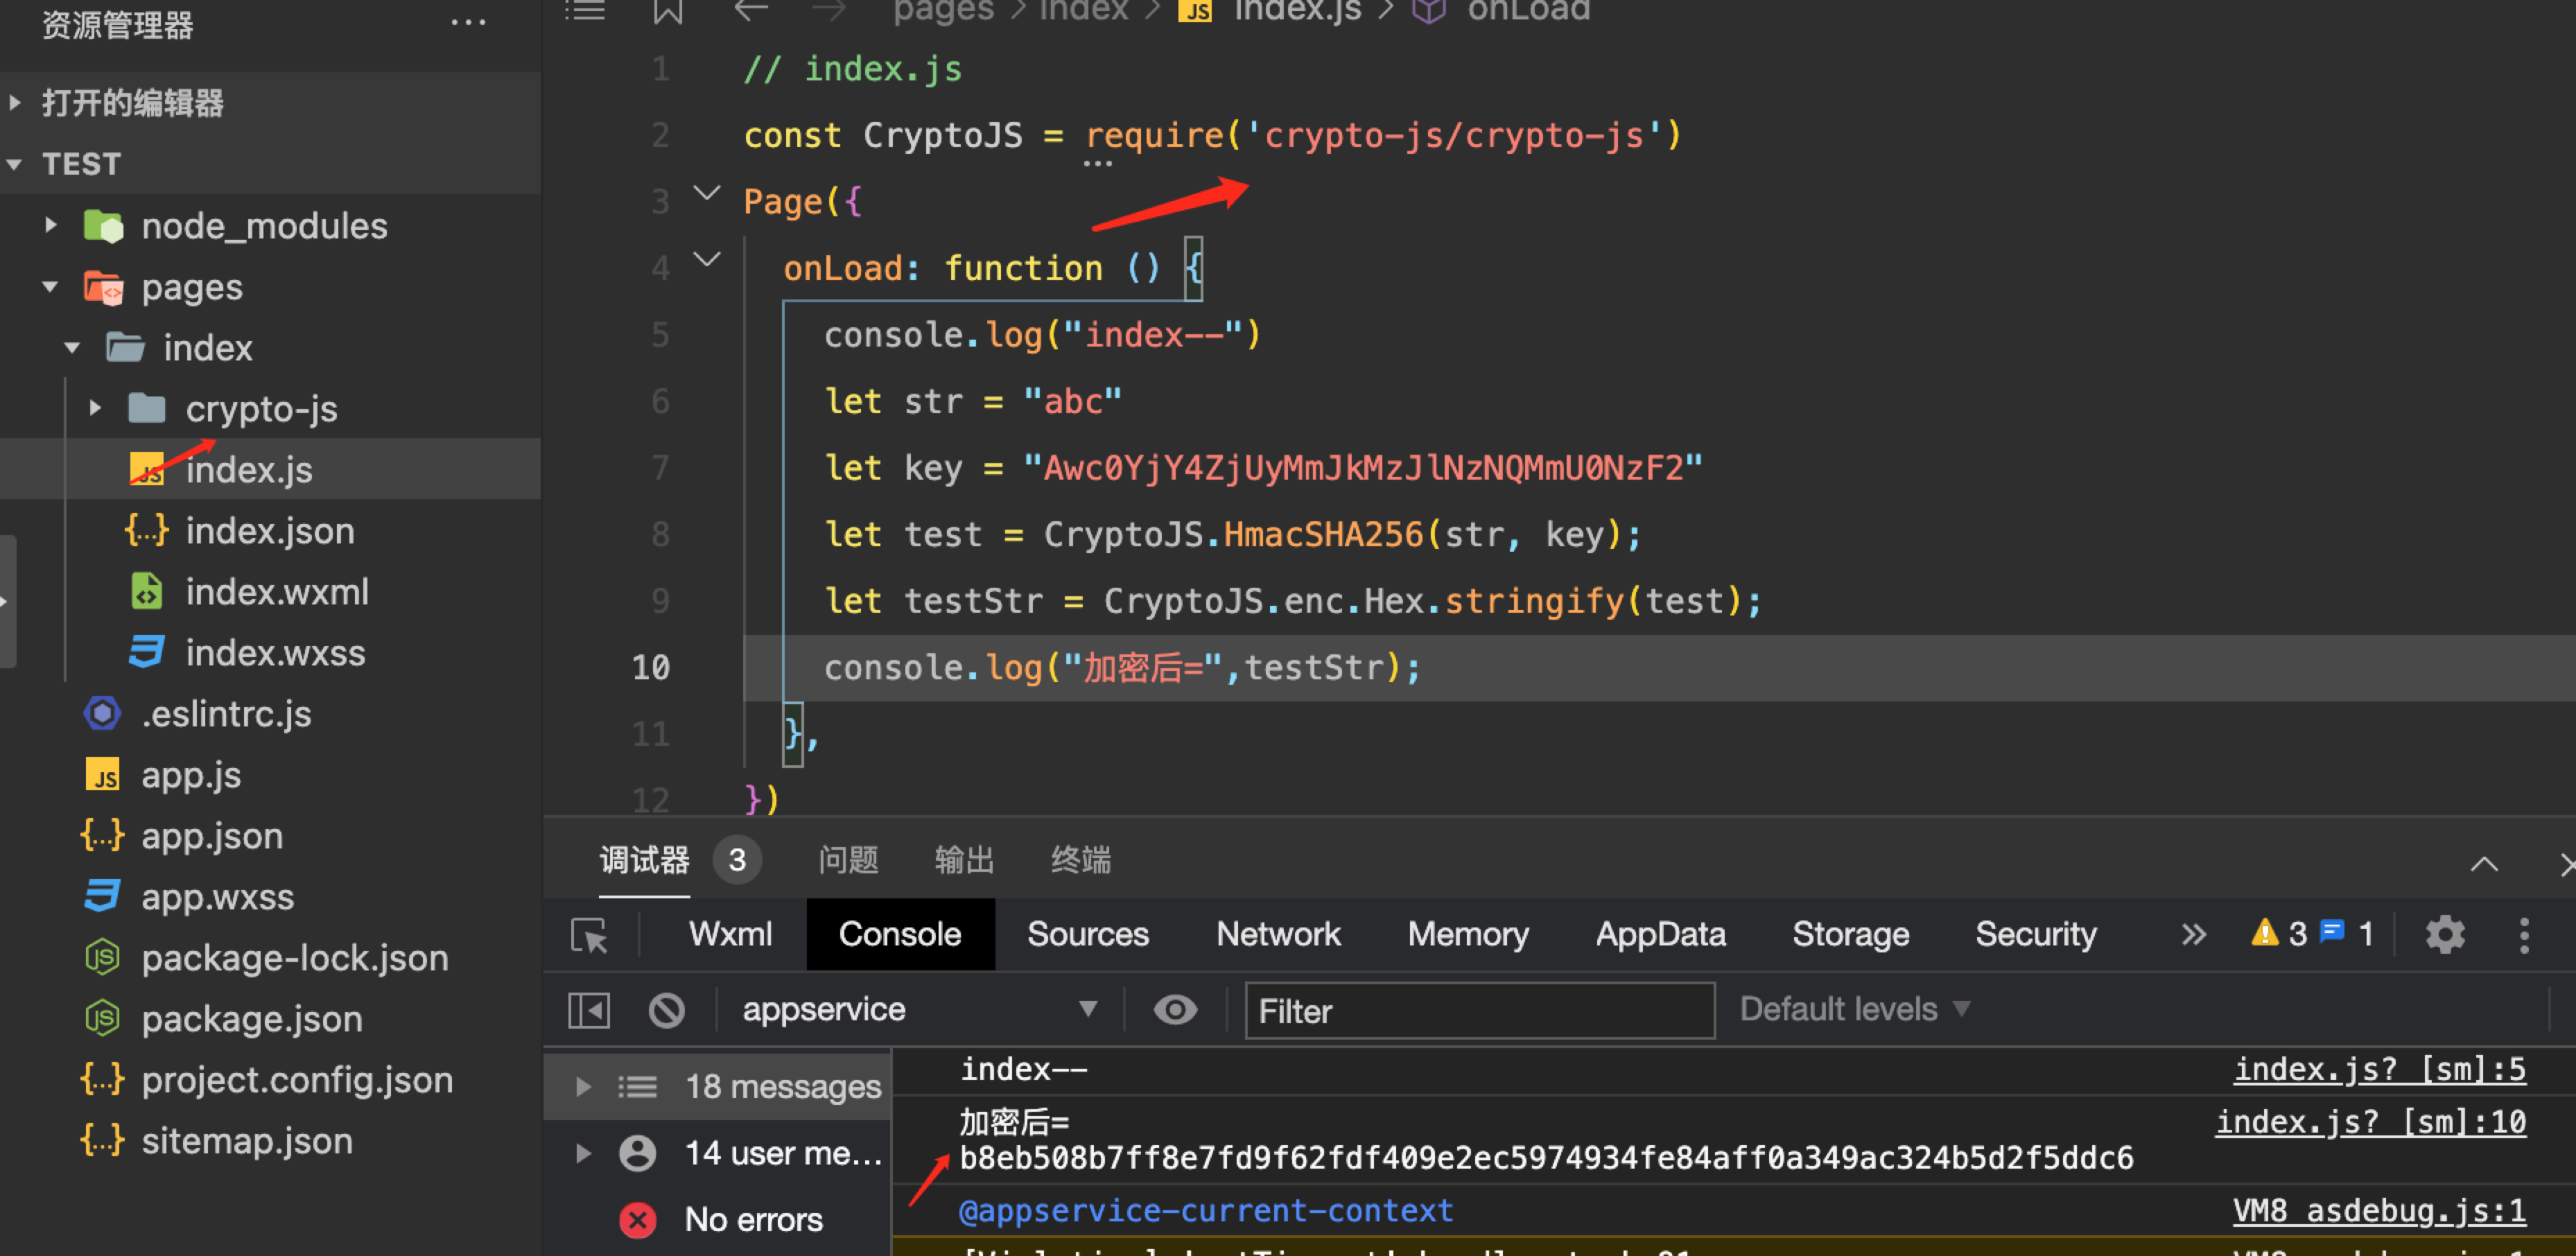Switch to the Sources tab
This screenshot has width=2576, height=1256.
click(1087, 935)
